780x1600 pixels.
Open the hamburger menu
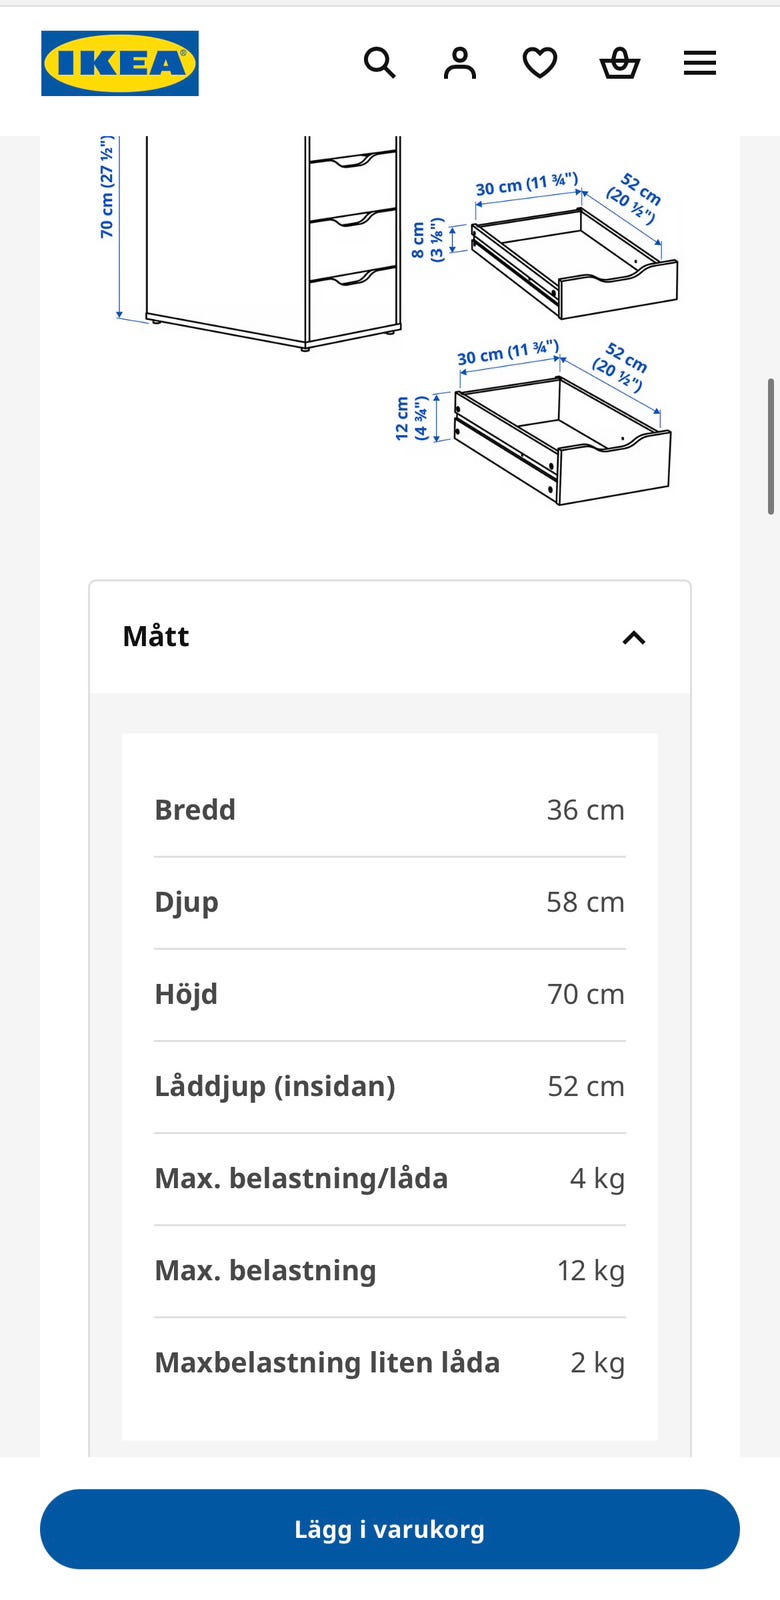[700, 63]
